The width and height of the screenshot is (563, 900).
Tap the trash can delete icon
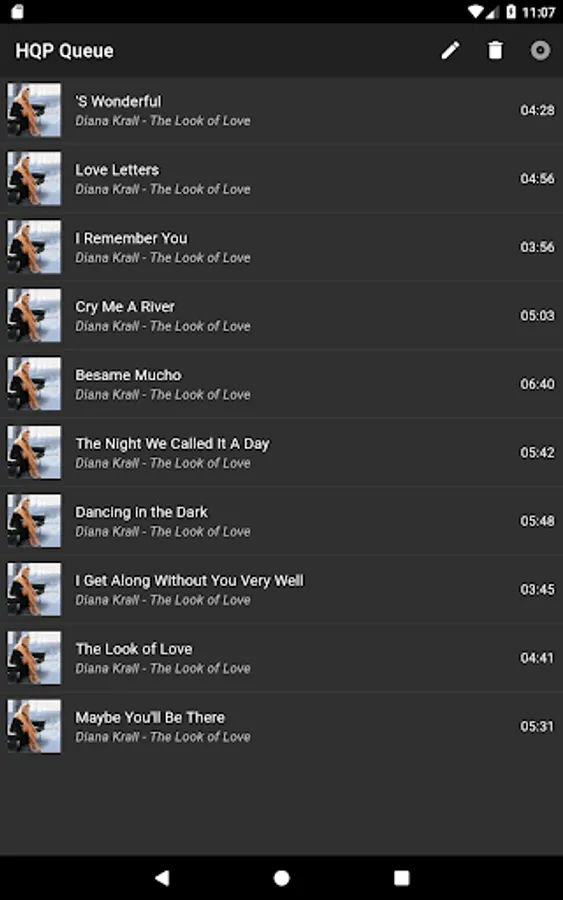495,51
